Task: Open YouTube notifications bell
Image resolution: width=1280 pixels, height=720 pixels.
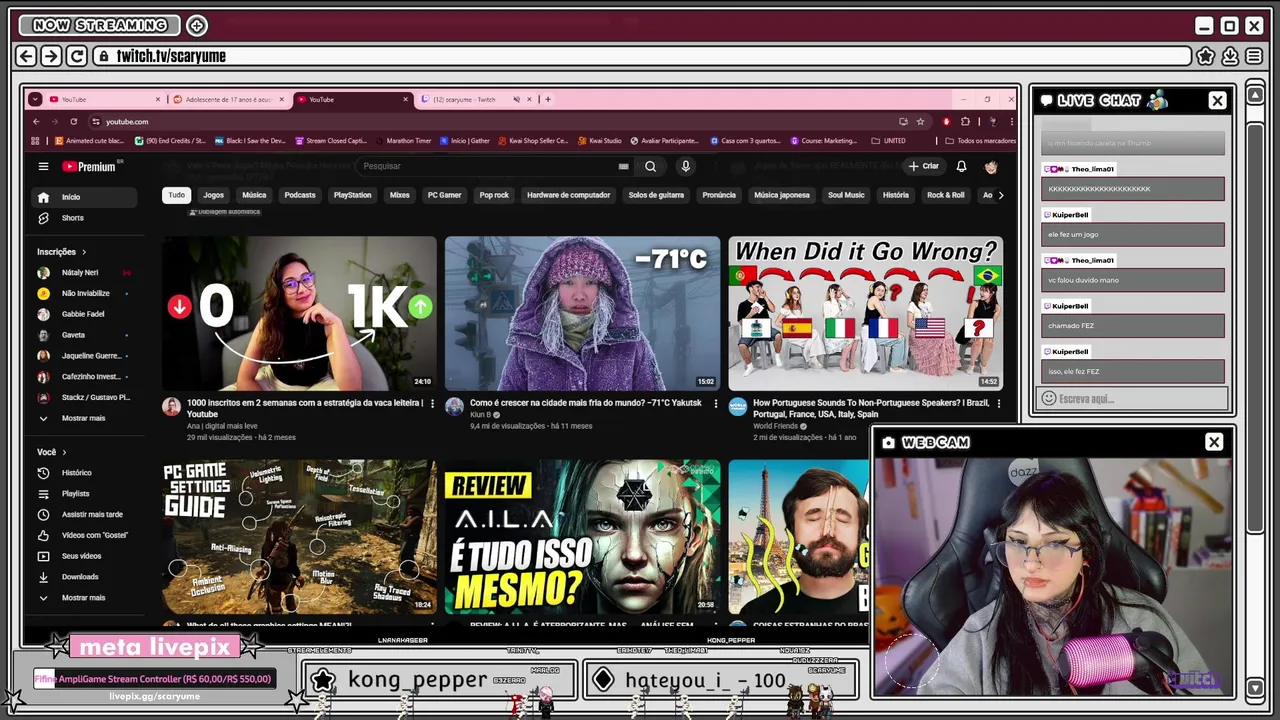Action: tap(961, 167)
